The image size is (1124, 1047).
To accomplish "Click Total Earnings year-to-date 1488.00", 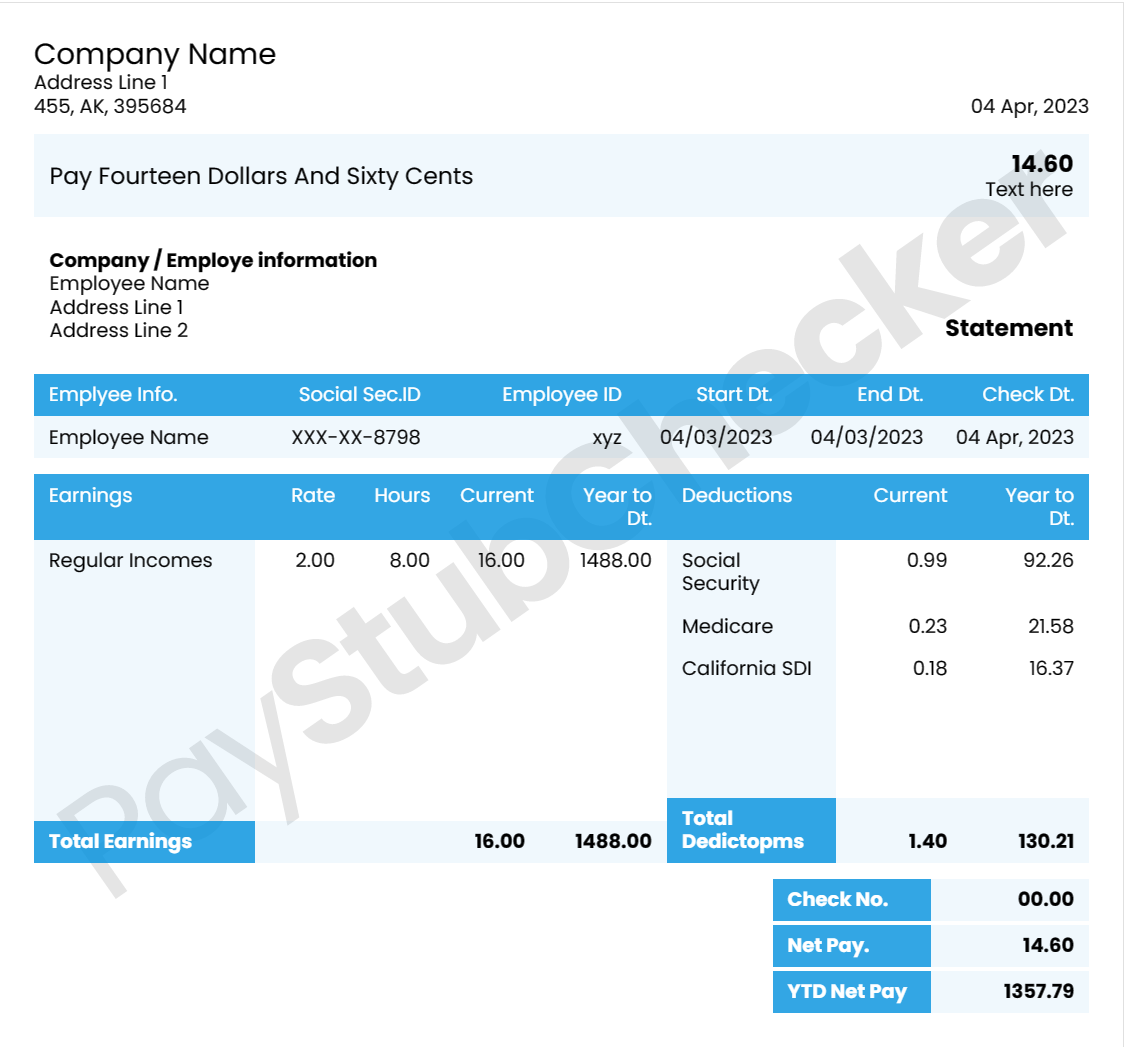I will click(x=613, y=841).
